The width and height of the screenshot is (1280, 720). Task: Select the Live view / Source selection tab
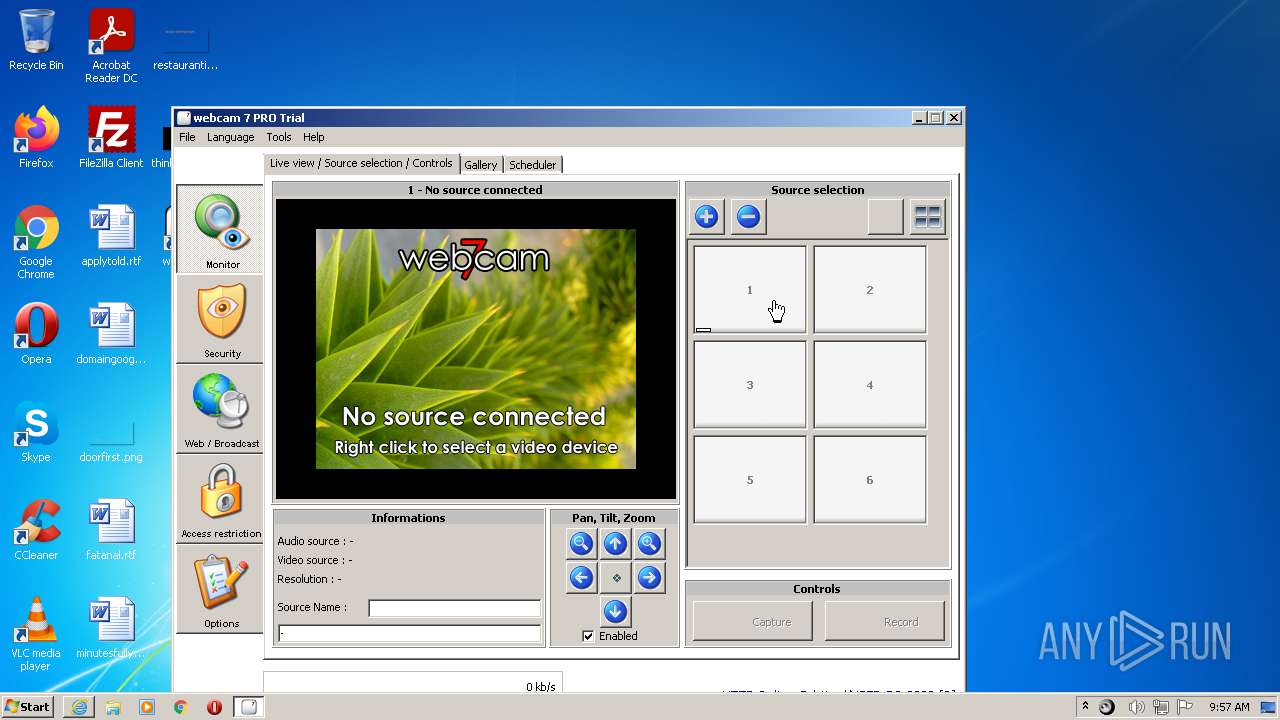361,163
